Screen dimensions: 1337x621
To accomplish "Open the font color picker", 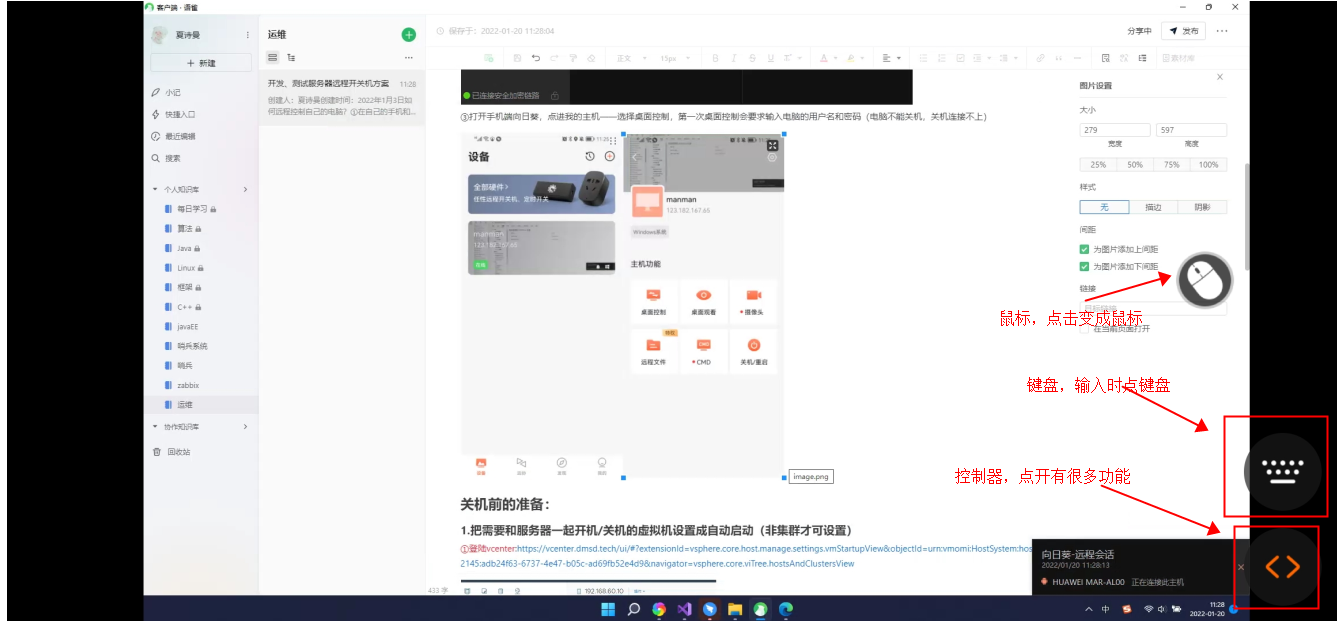I will [x=826, y=58].
